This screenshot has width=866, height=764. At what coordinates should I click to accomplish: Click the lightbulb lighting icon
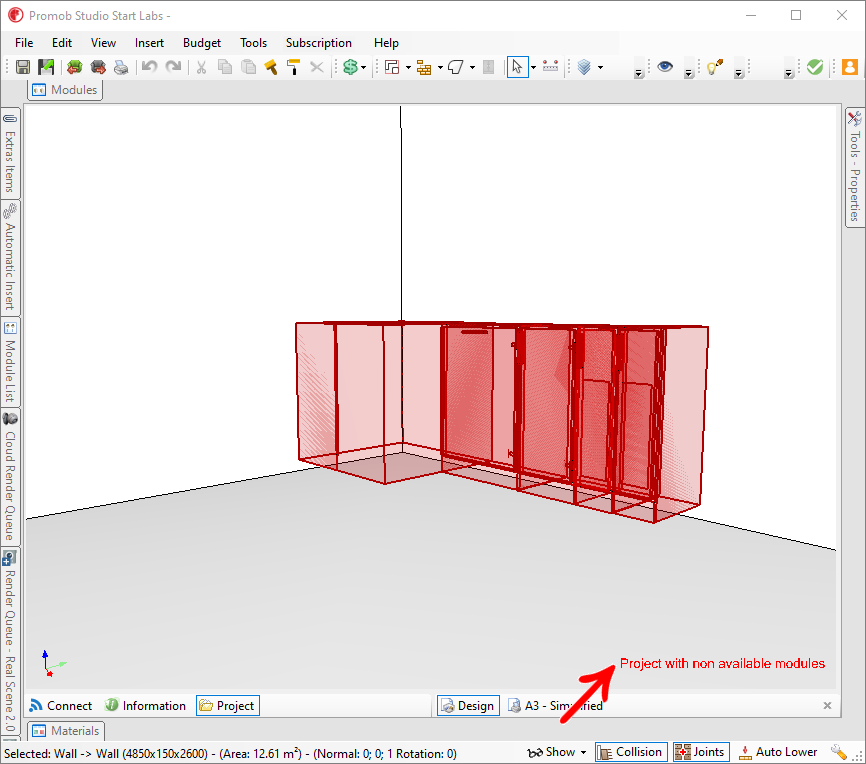pyautogui.click(x=715, y=67)
